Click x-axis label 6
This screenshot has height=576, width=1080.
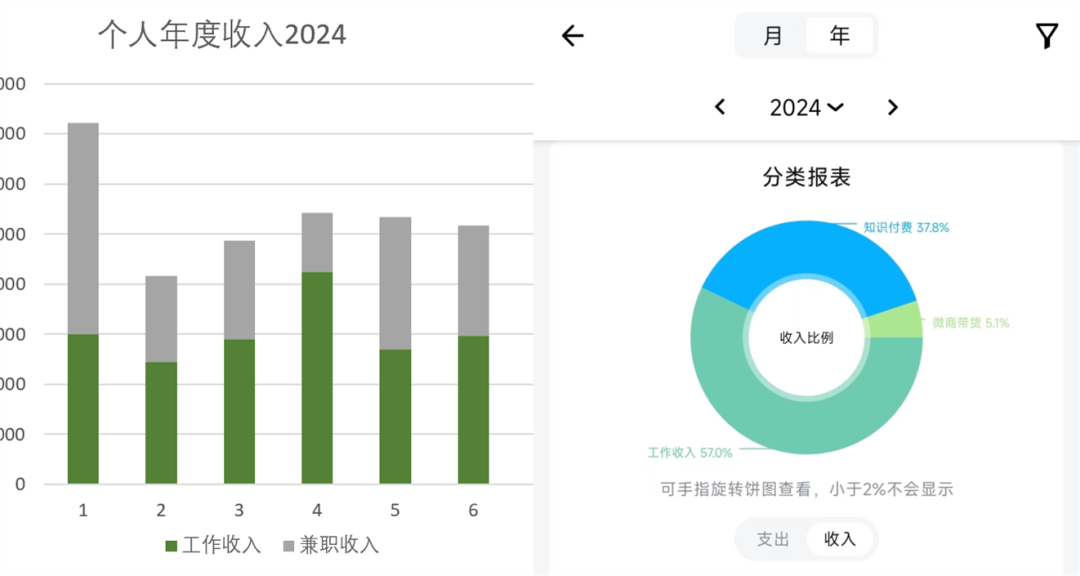pyautogui.click(x=473, y=511)
